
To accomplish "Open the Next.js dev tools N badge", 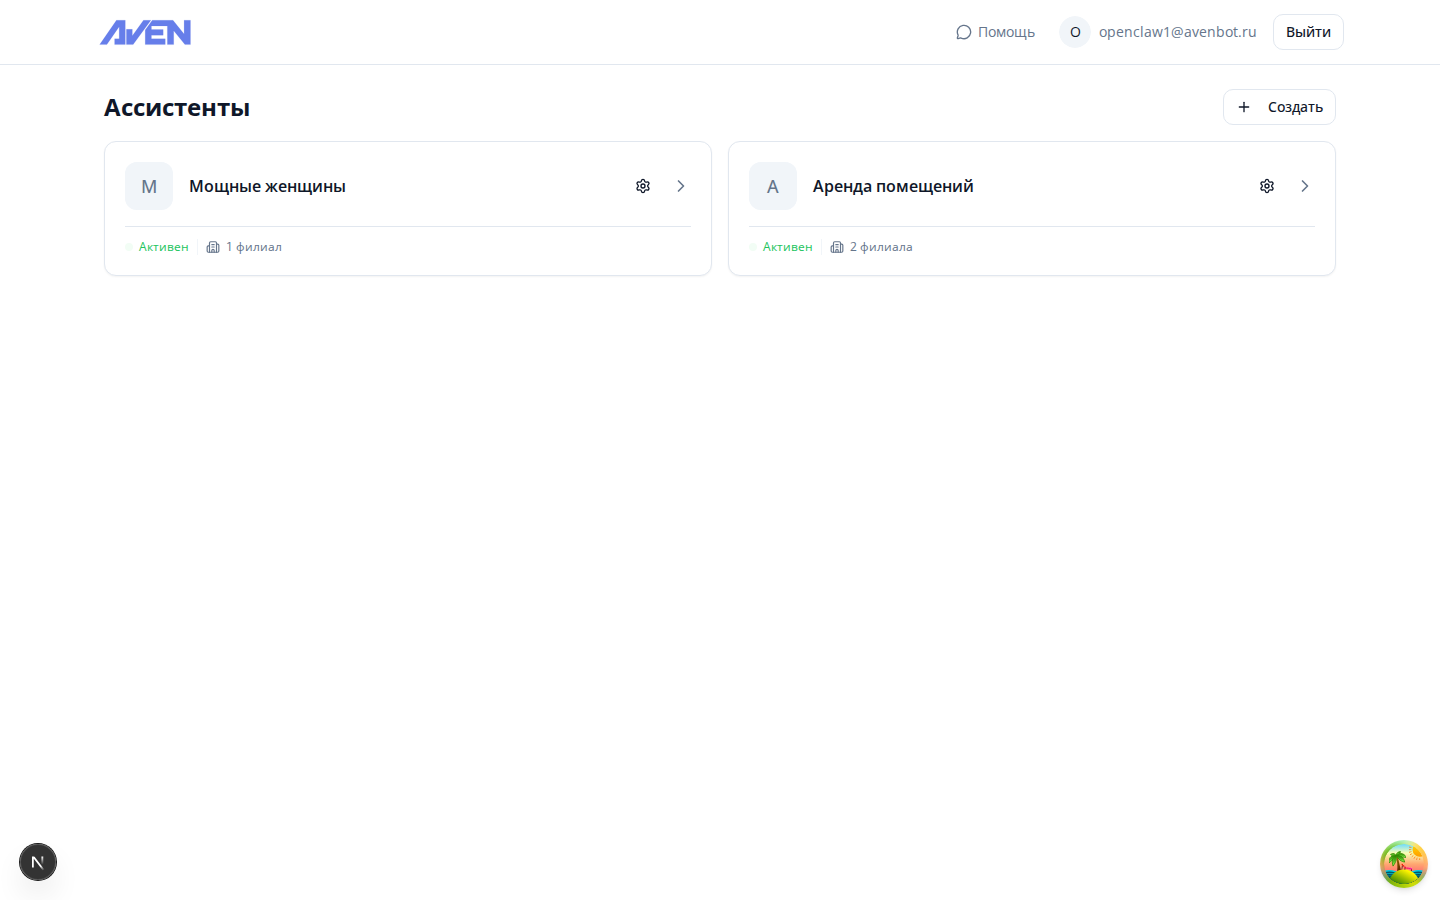I will click(x=38, y=862).
